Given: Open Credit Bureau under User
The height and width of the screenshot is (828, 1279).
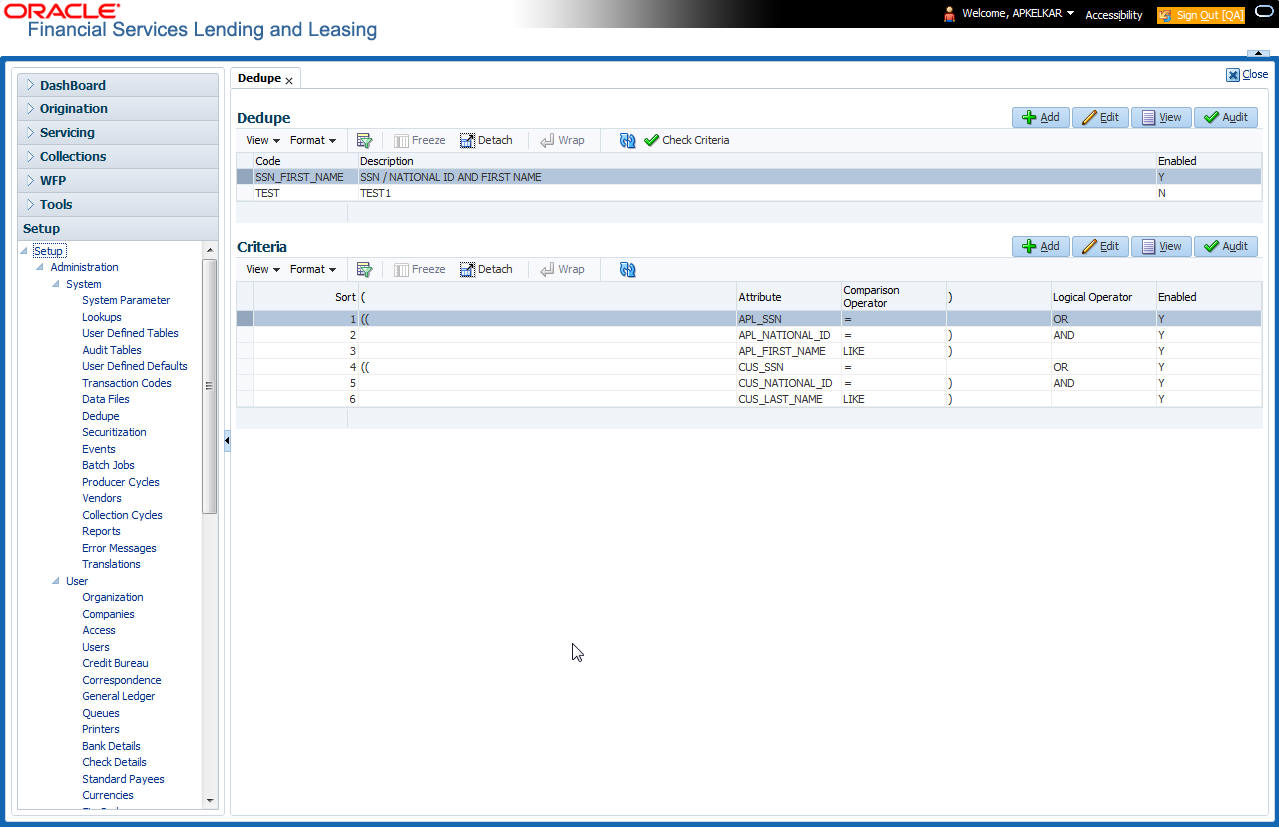Looking at the screenshot, I should tap(116, 664).
